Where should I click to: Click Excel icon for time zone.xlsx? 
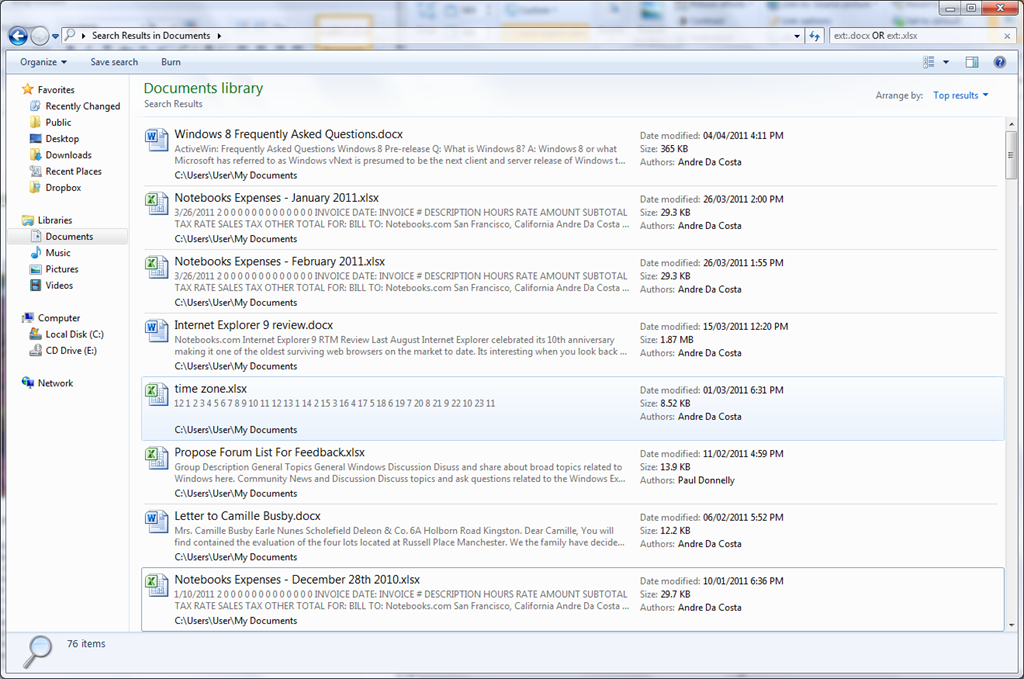pyautogui.click(x=157, y=395)
